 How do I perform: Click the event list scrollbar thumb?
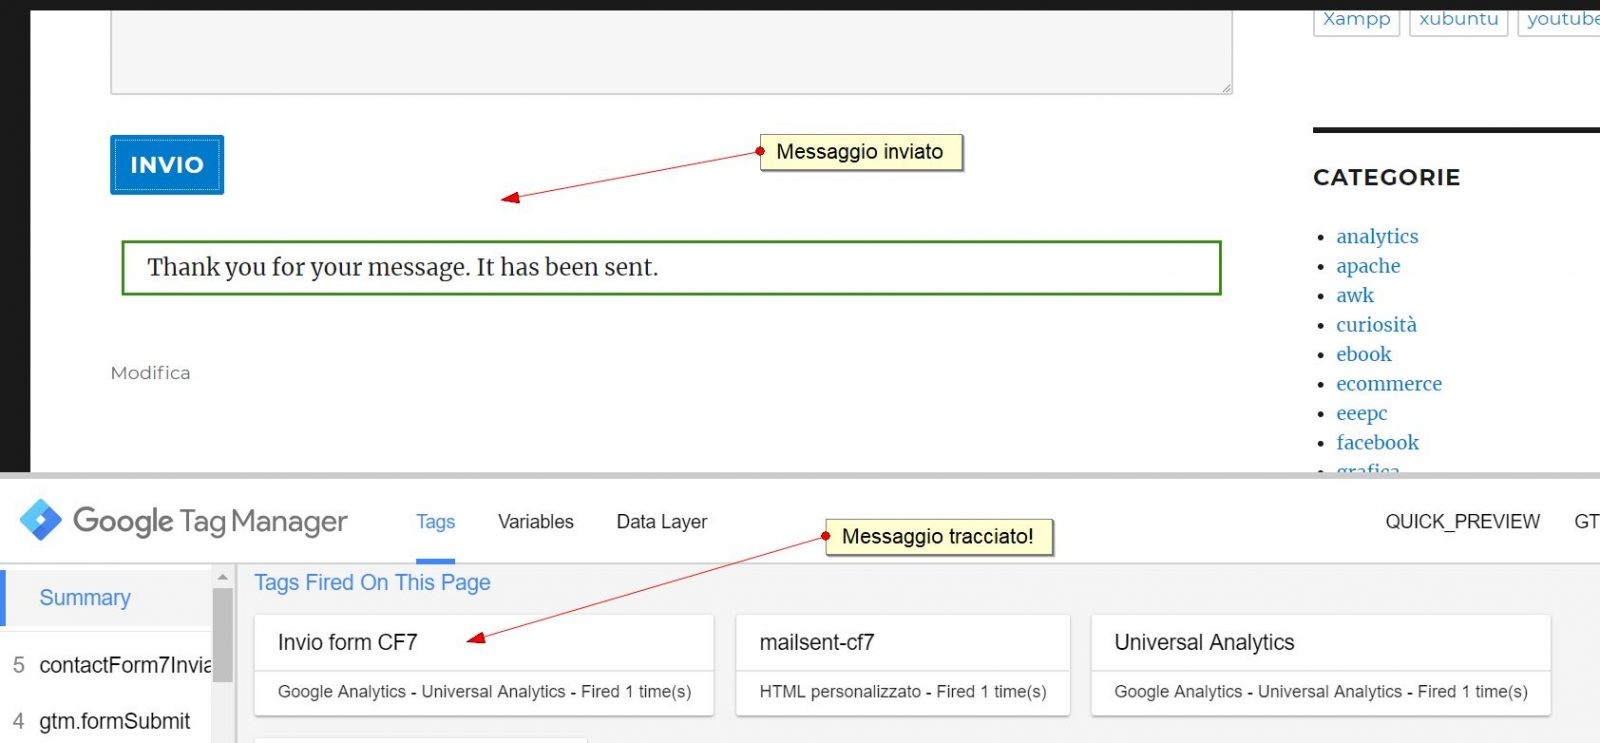(223, 635)
